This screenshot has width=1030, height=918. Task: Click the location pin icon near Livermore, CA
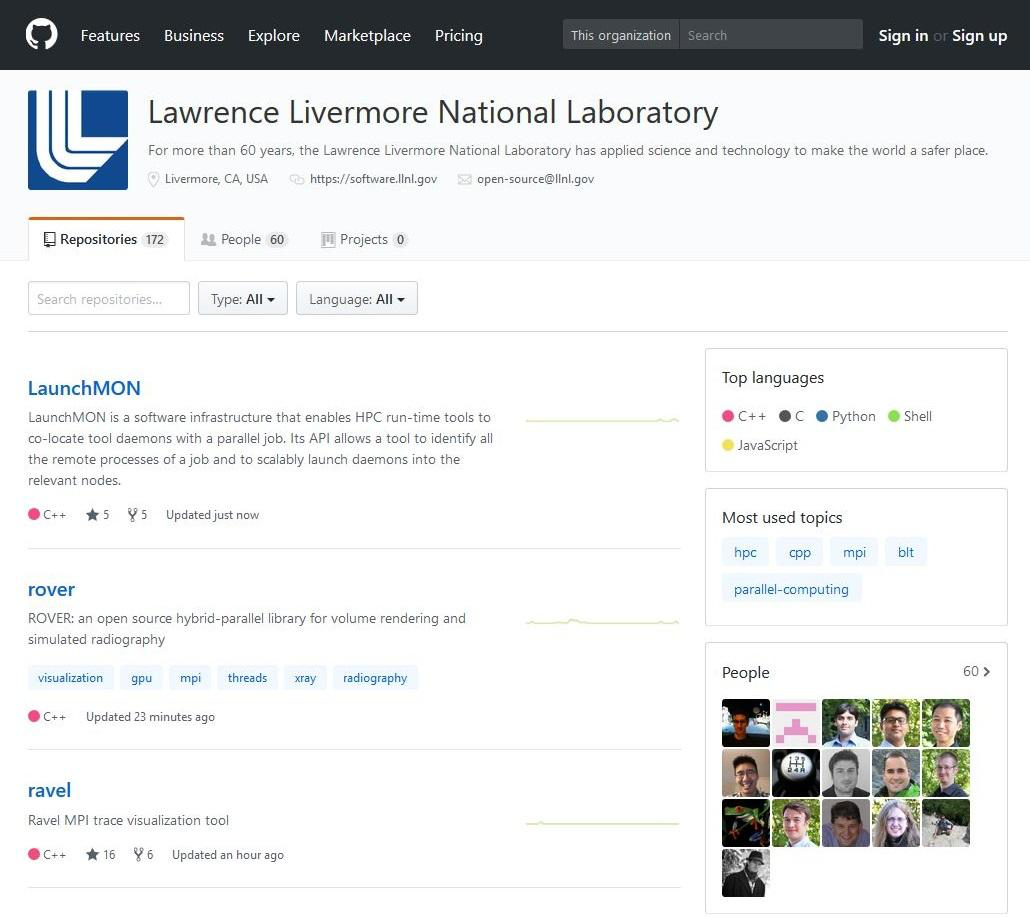click(154, 179)
